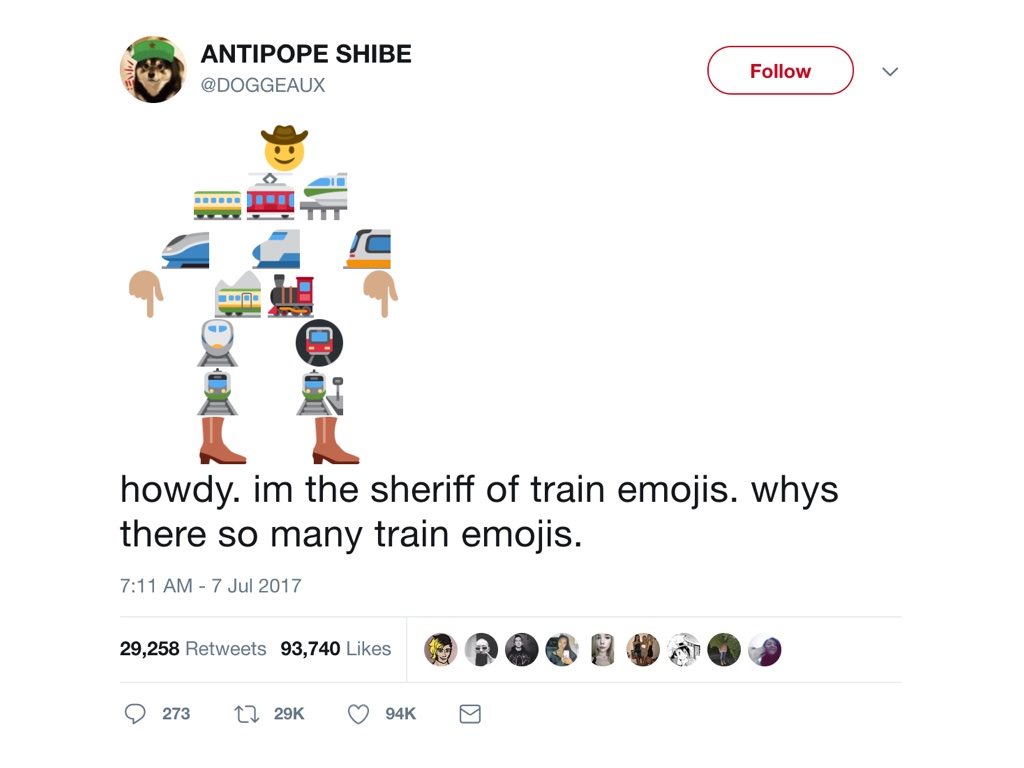Open the 7:11 AM - 7 Jul 2017 timestamp
The image size is (1024, 768).
pos(211,586)
